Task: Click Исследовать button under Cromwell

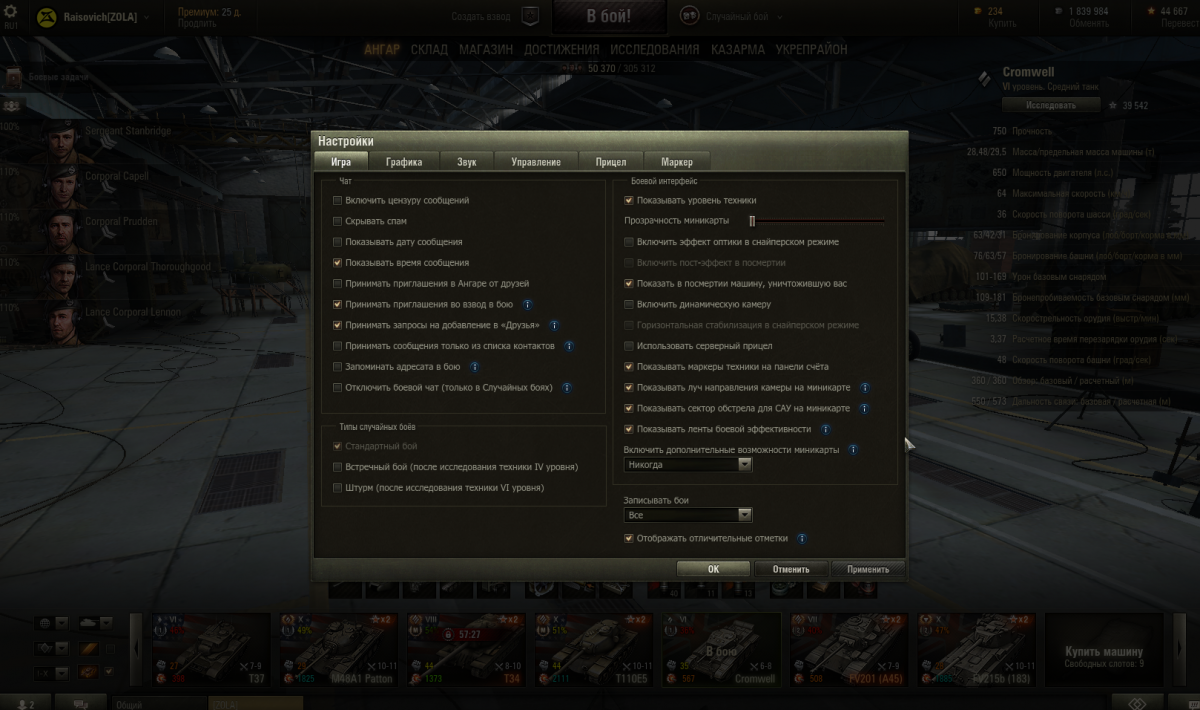Action: pos(1051,105)
